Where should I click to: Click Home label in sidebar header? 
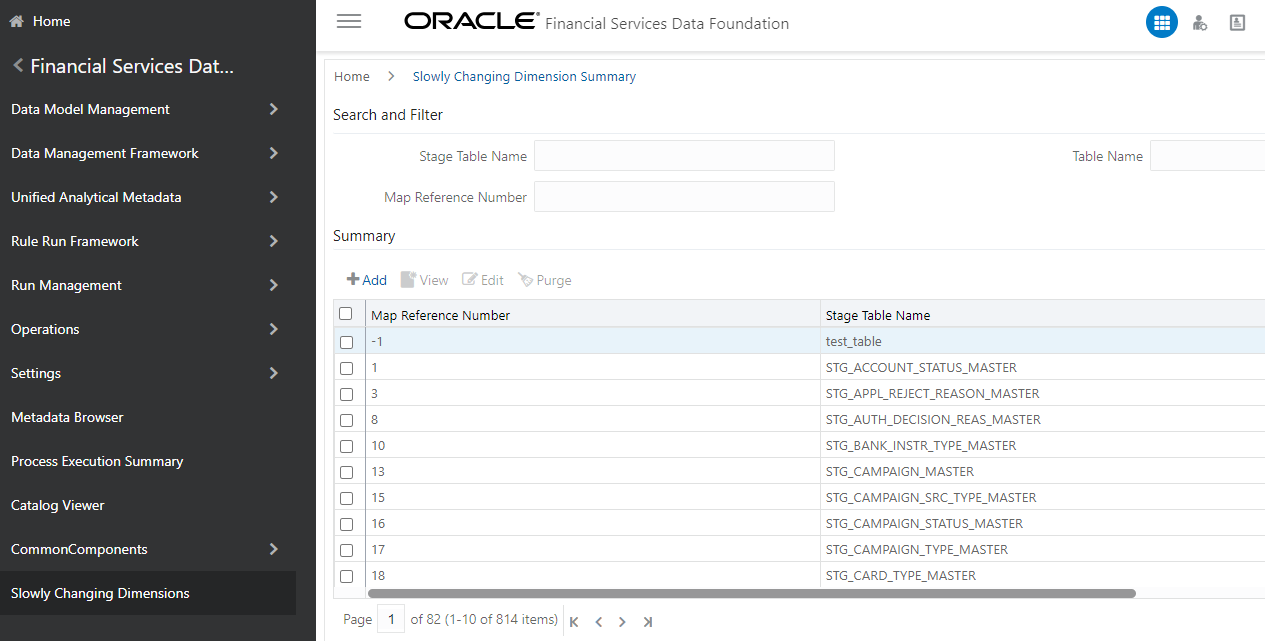click(52, 21)
